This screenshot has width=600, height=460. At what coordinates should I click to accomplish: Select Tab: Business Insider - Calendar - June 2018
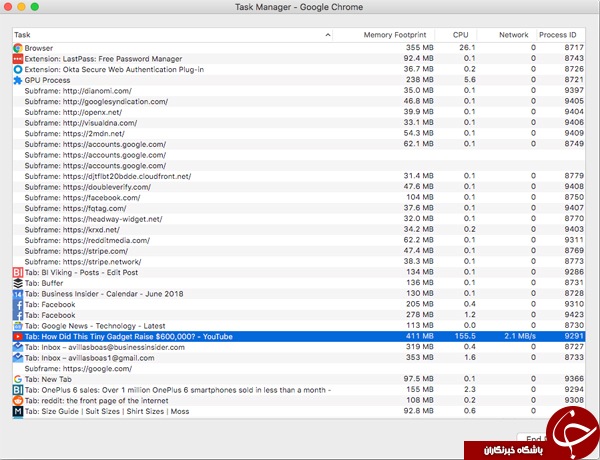coord(298,294)
